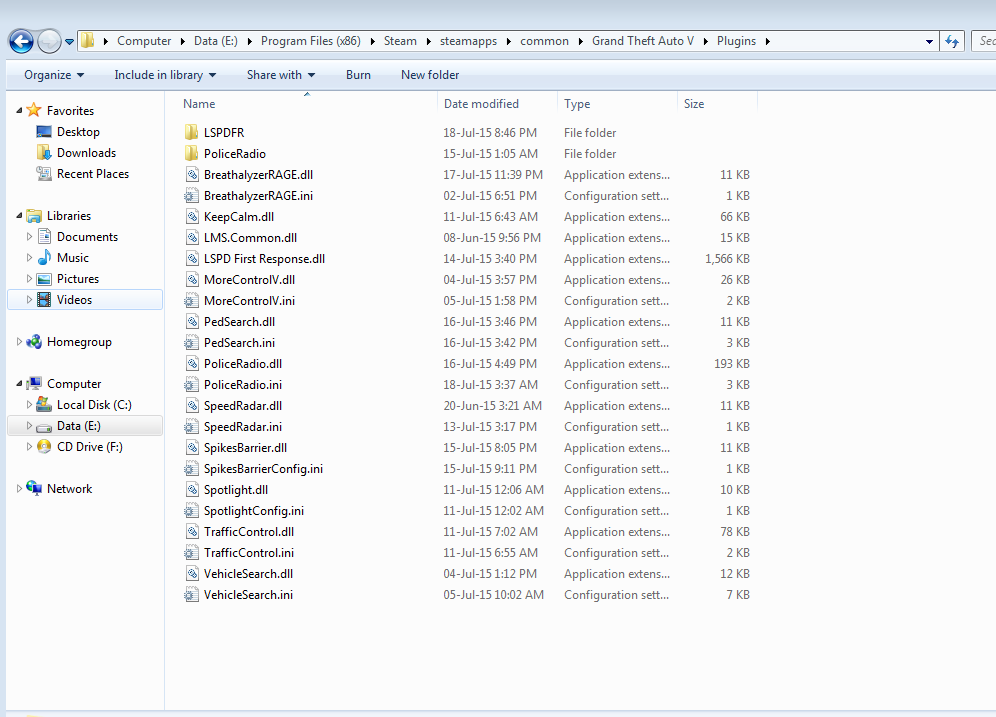Select the PedSearch.dll file
The width and height of the screenshot is (996, 717).
pos(239,321)
